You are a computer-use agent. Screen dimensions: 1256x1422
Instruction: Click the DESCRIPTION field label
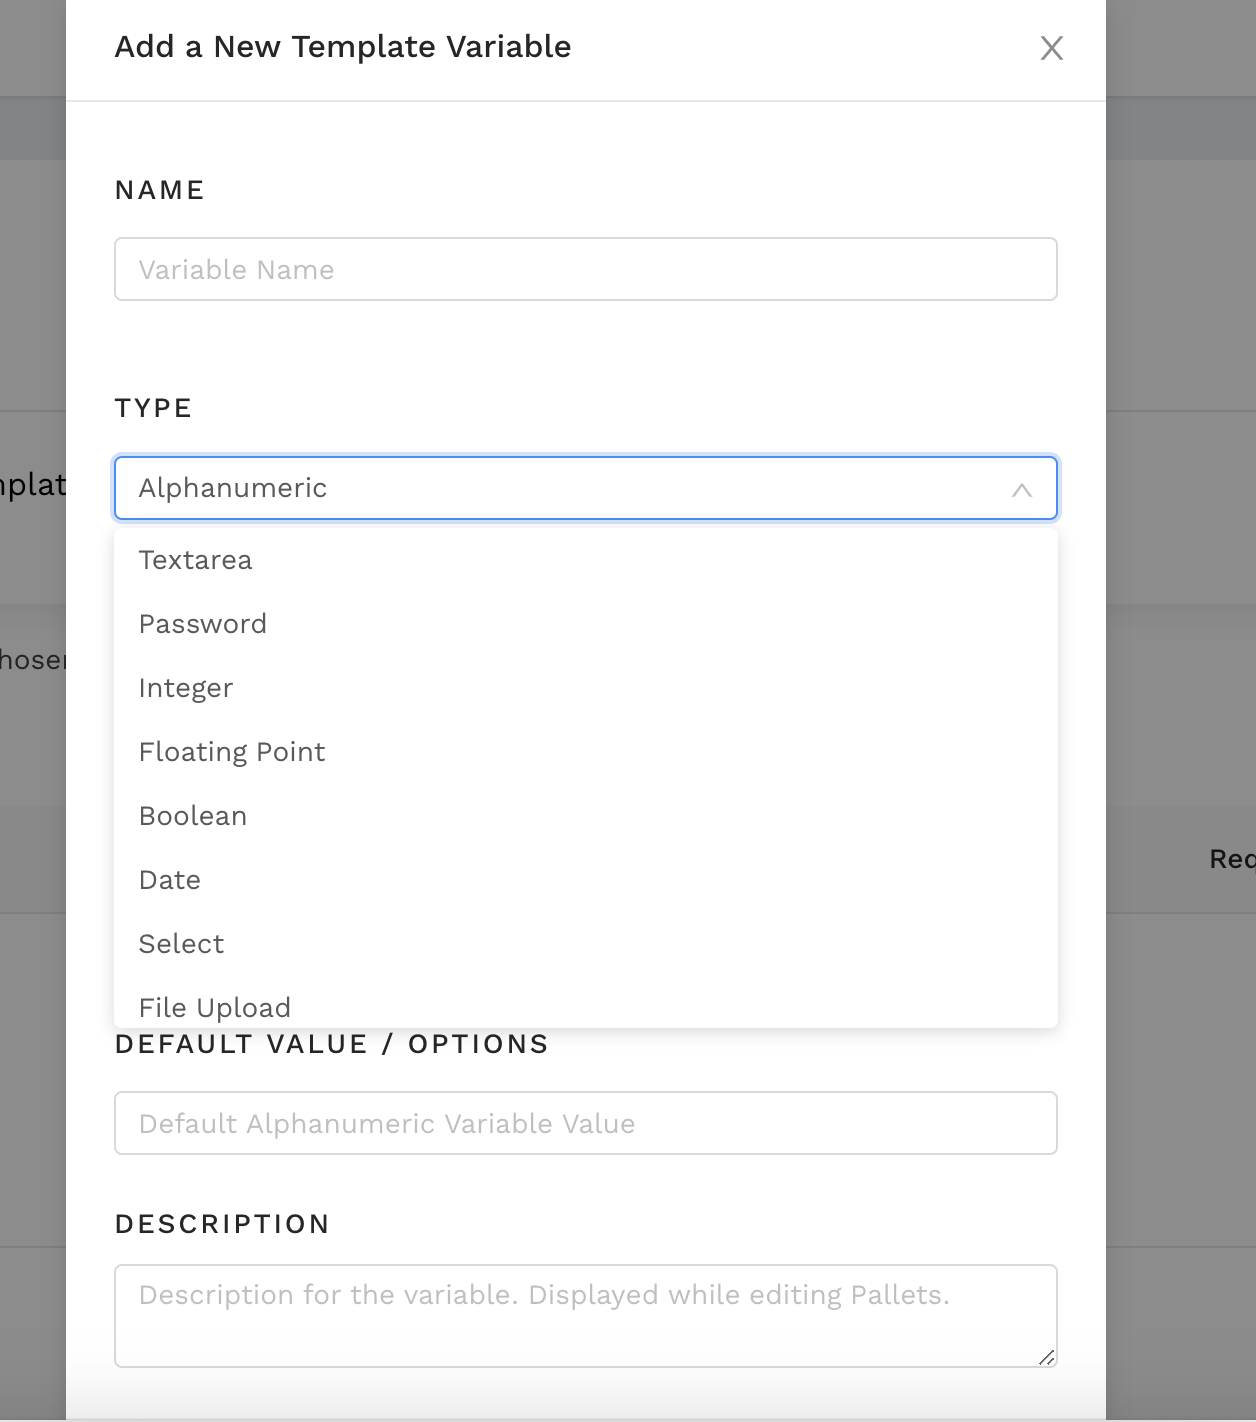222,1224
